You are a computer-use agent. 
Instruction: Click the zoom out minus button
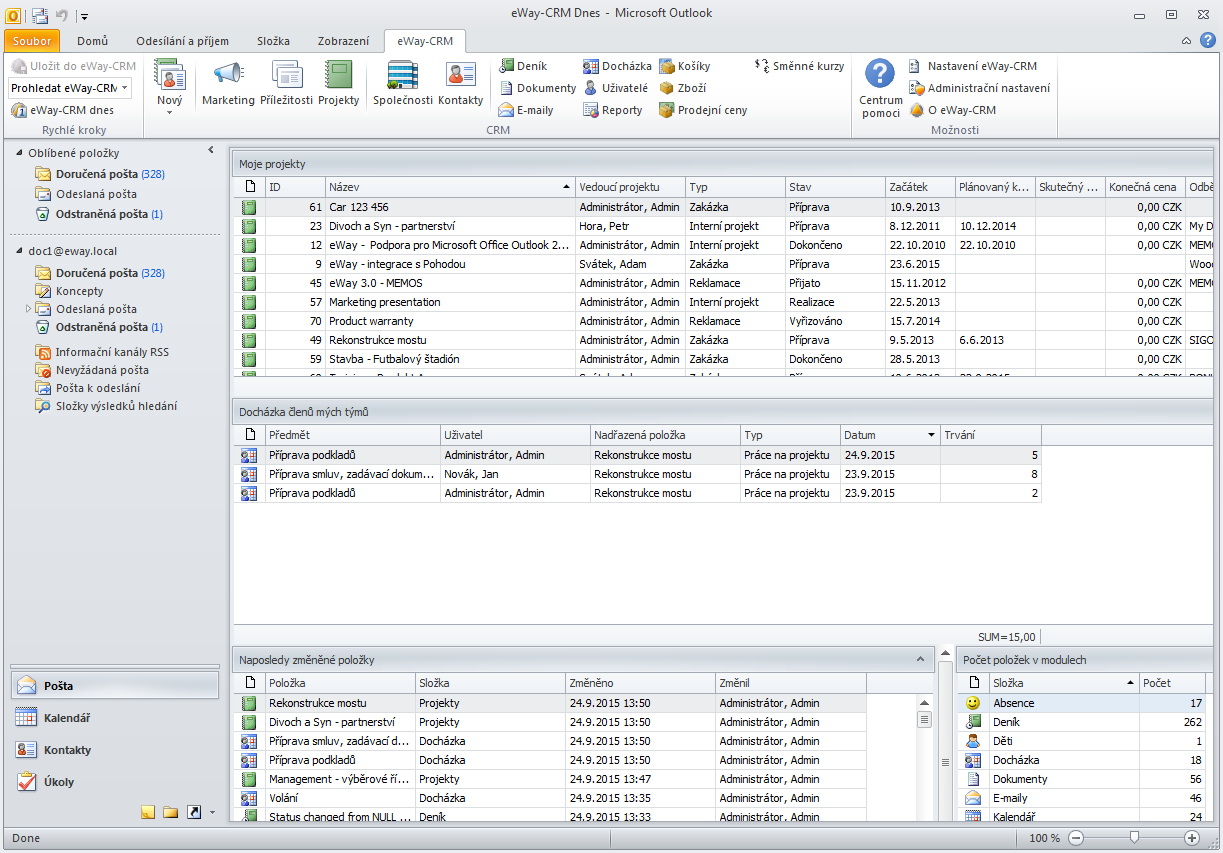(1076, 838)
